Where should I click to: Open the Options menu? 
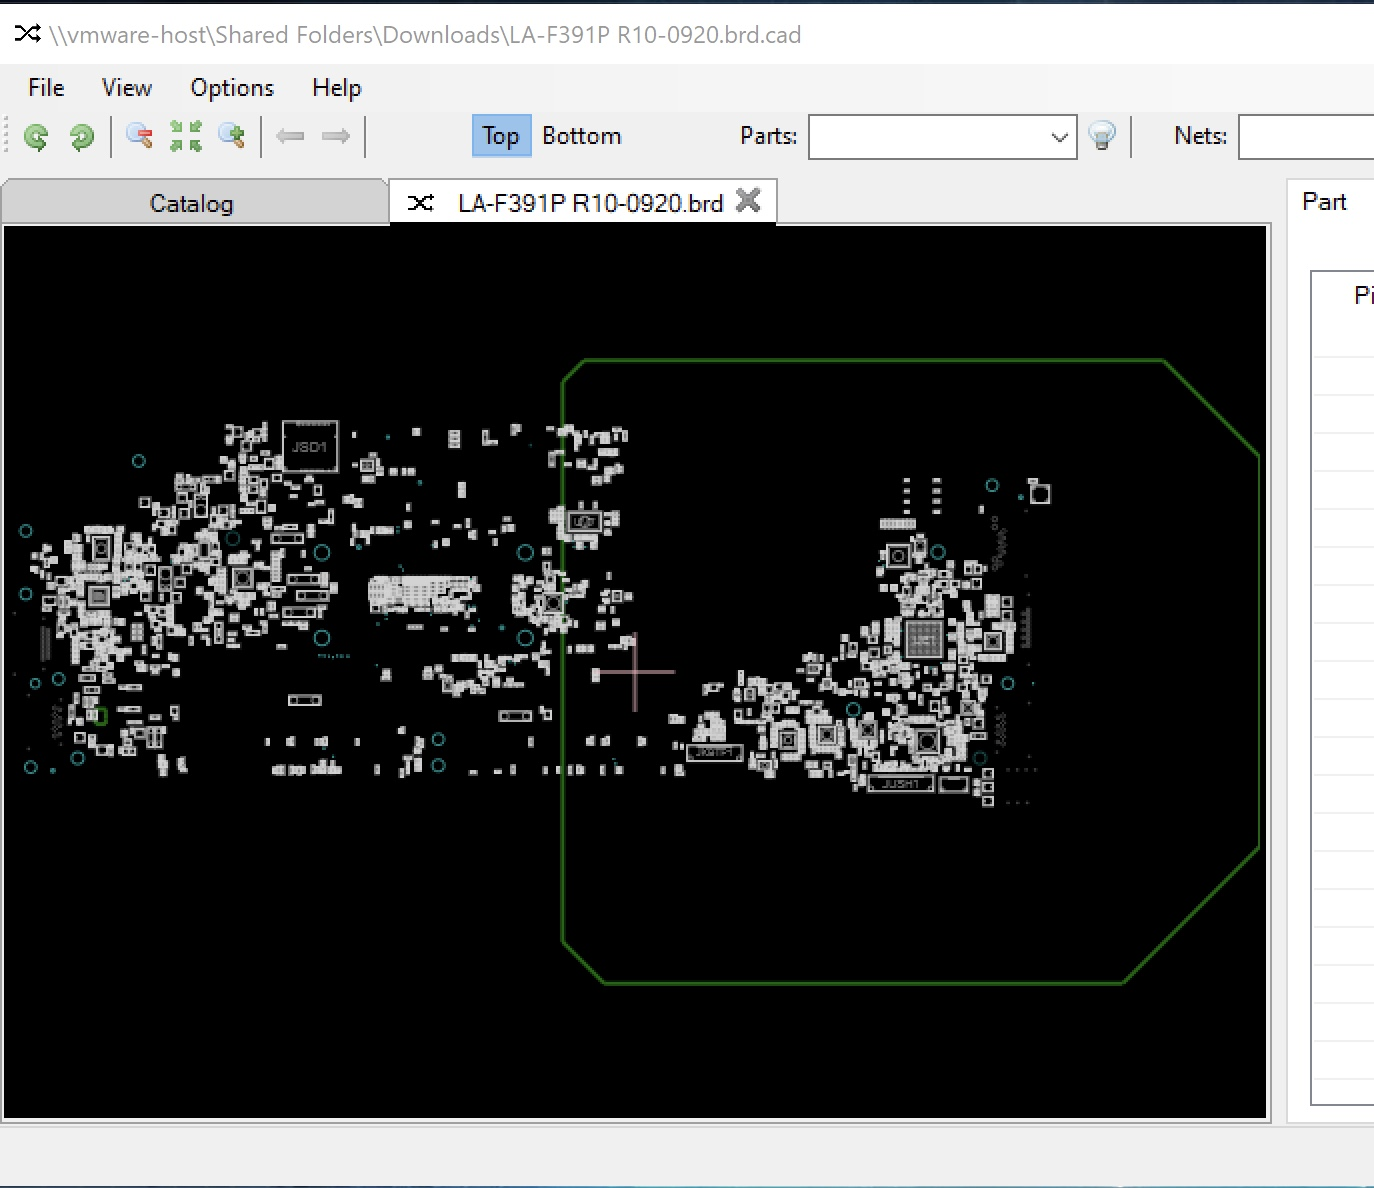coord(232,88)
